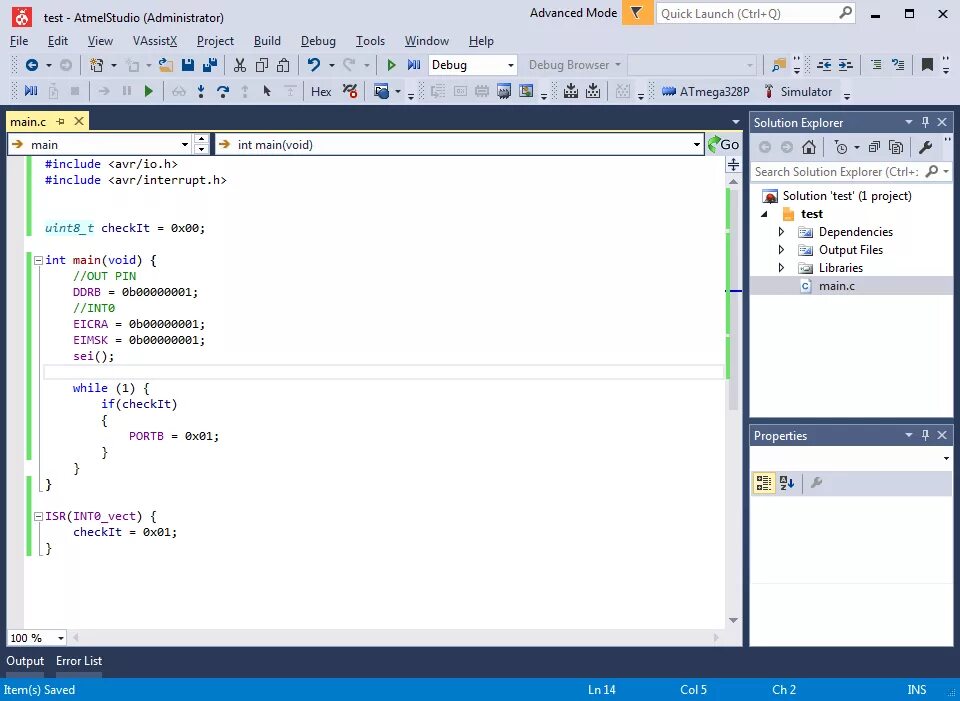The height and width of the screenshot is (701, 960).
Task: Open the Device Programming chip icon
Action: tap(504, 92)
